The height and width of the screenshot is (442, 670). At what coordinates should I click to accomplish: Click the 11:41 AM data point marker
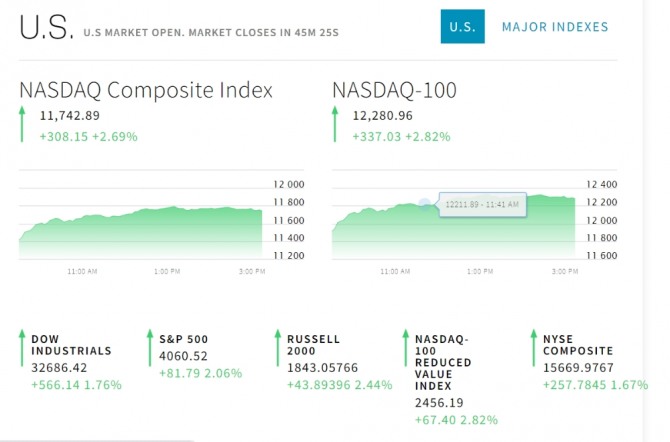424,203
